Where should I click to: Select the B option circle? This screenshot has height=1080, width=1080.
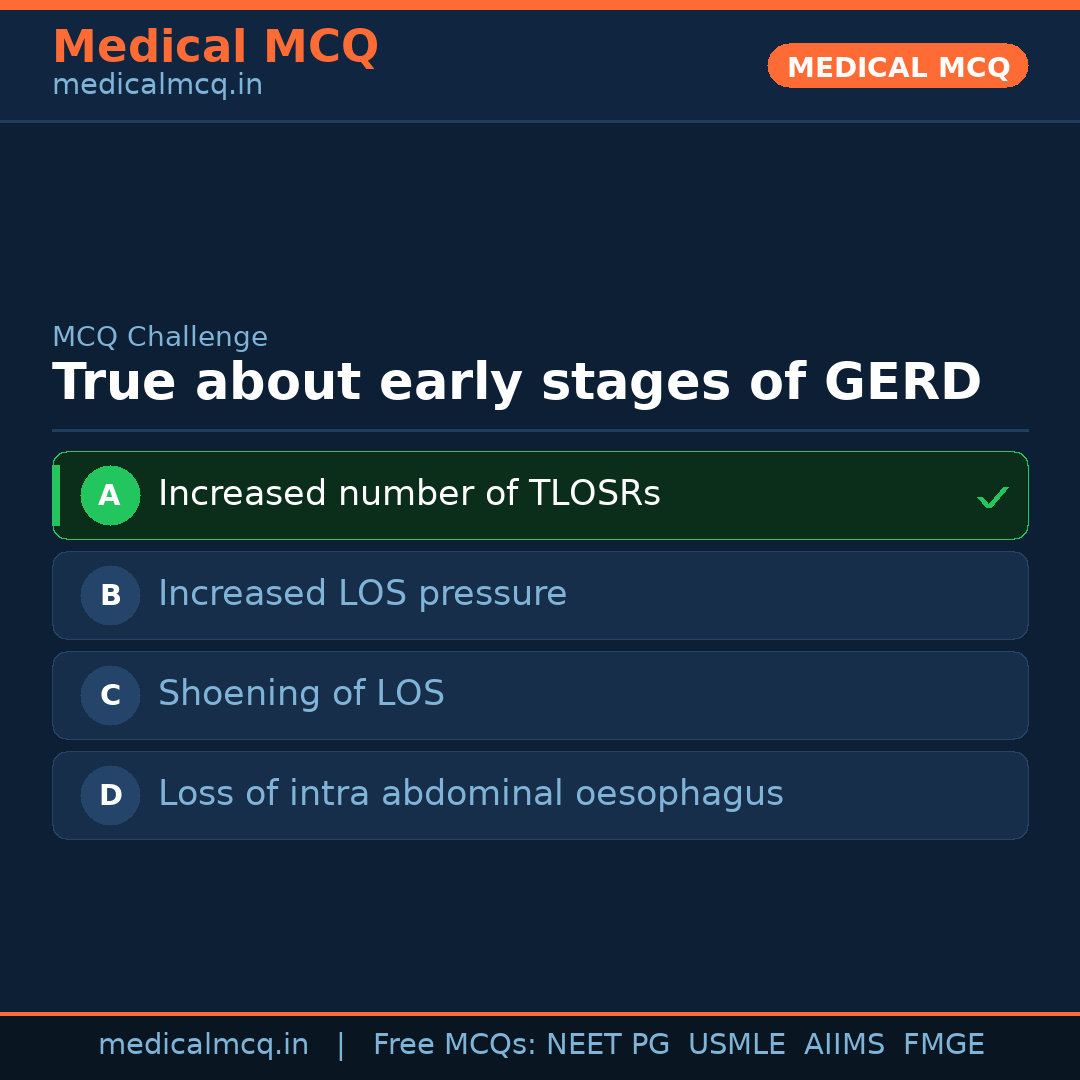[x=110, y=595]
